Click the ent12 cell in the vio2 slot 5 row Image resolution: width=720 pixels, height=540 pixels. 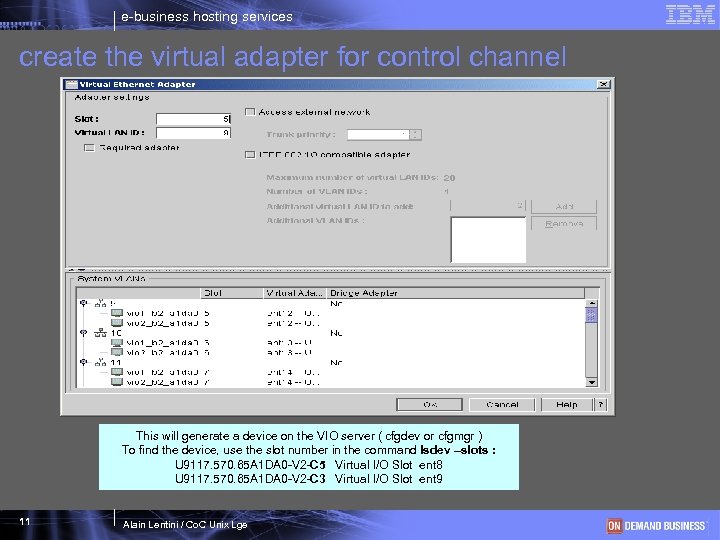[293, 323]
